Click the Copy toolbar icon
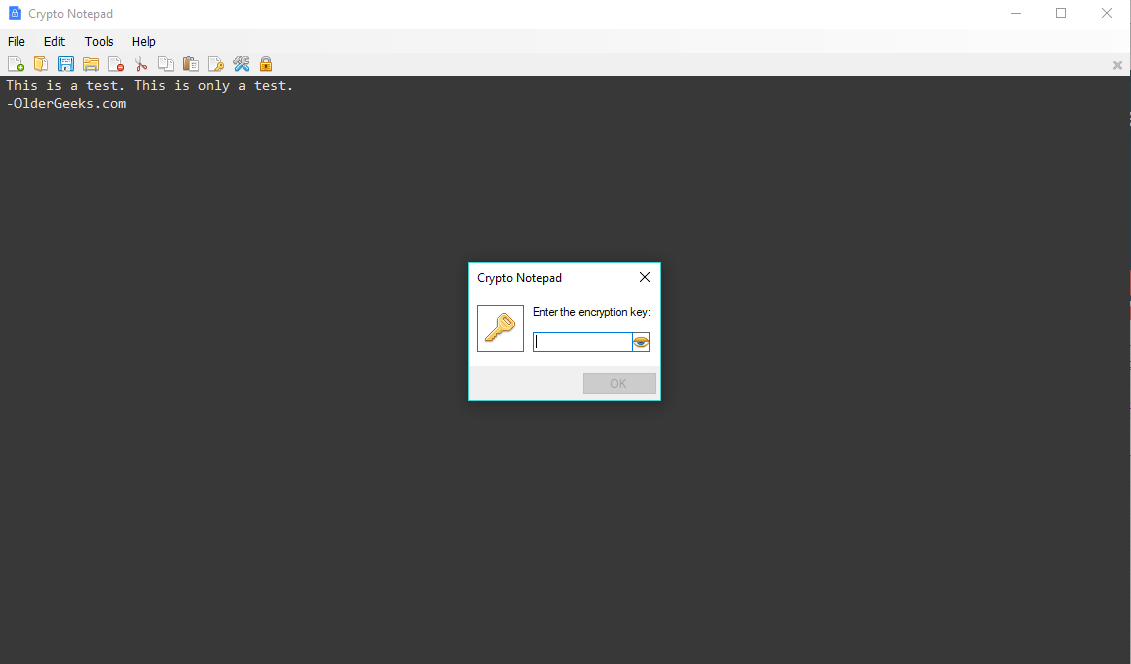 (x=166, y=64)
